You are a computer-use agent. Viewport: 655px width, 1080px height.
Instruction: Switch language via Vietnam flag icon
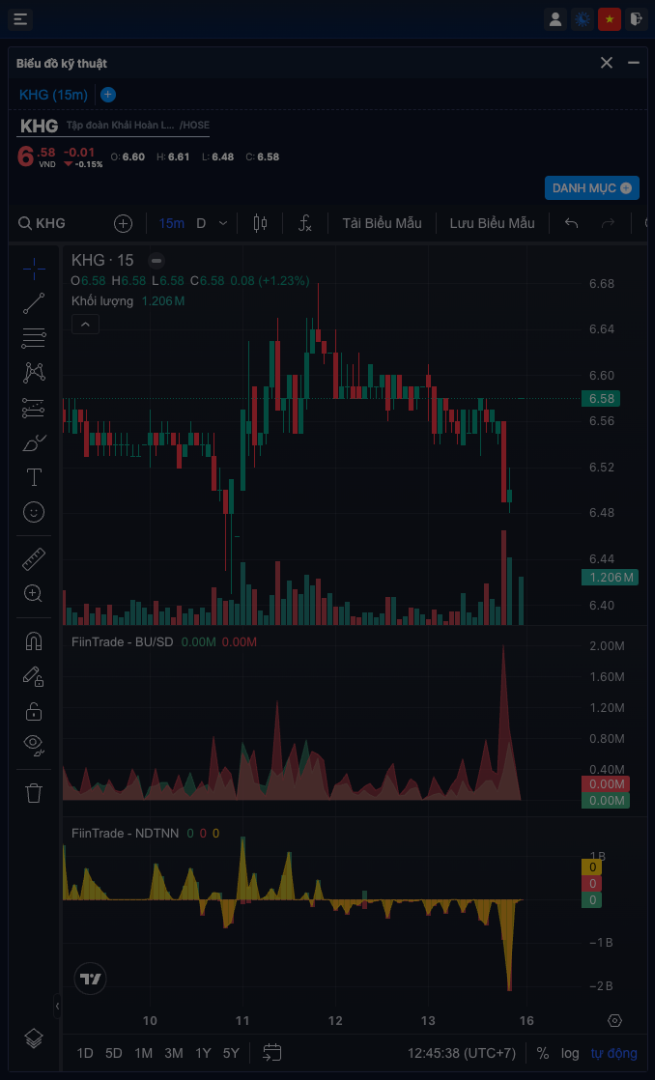(610, 19)
